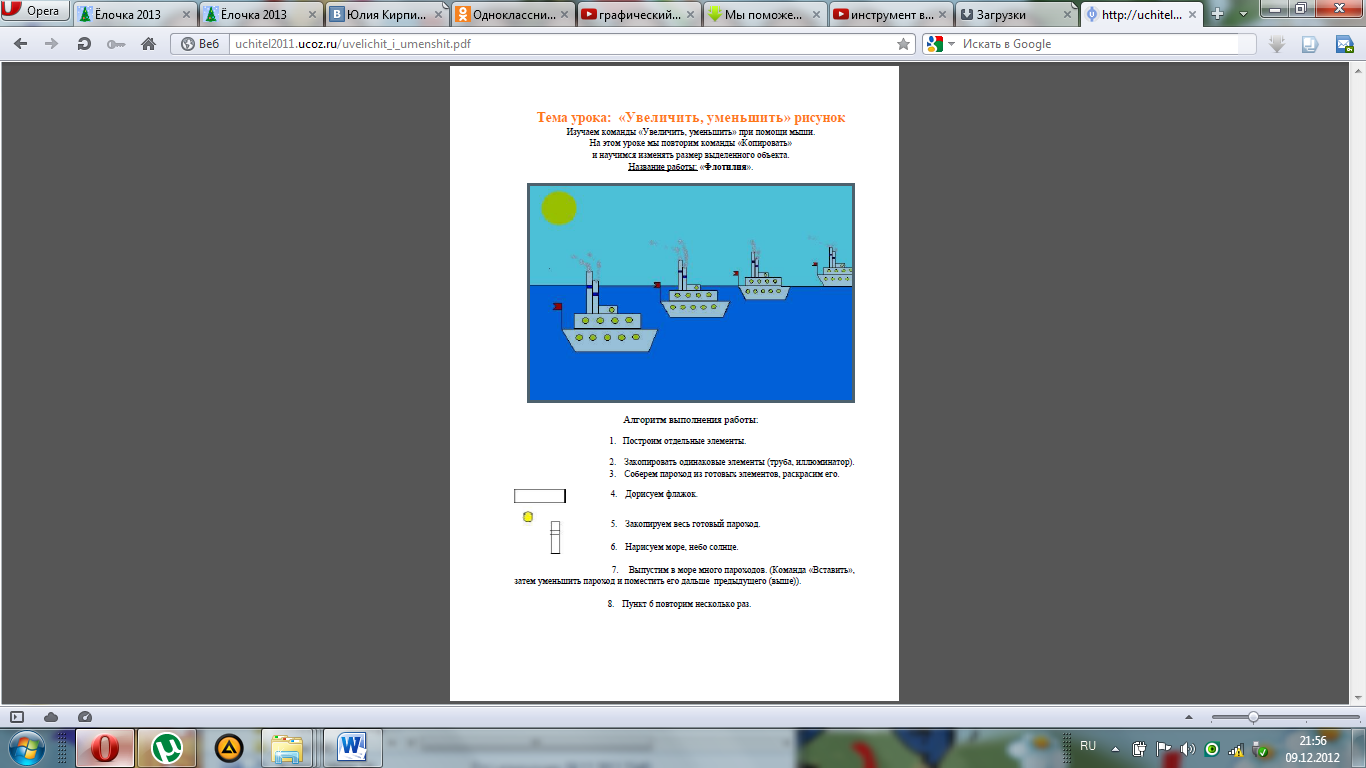Go to the Home page
The height and width of the screenshot is (768, 1366).
148,44
